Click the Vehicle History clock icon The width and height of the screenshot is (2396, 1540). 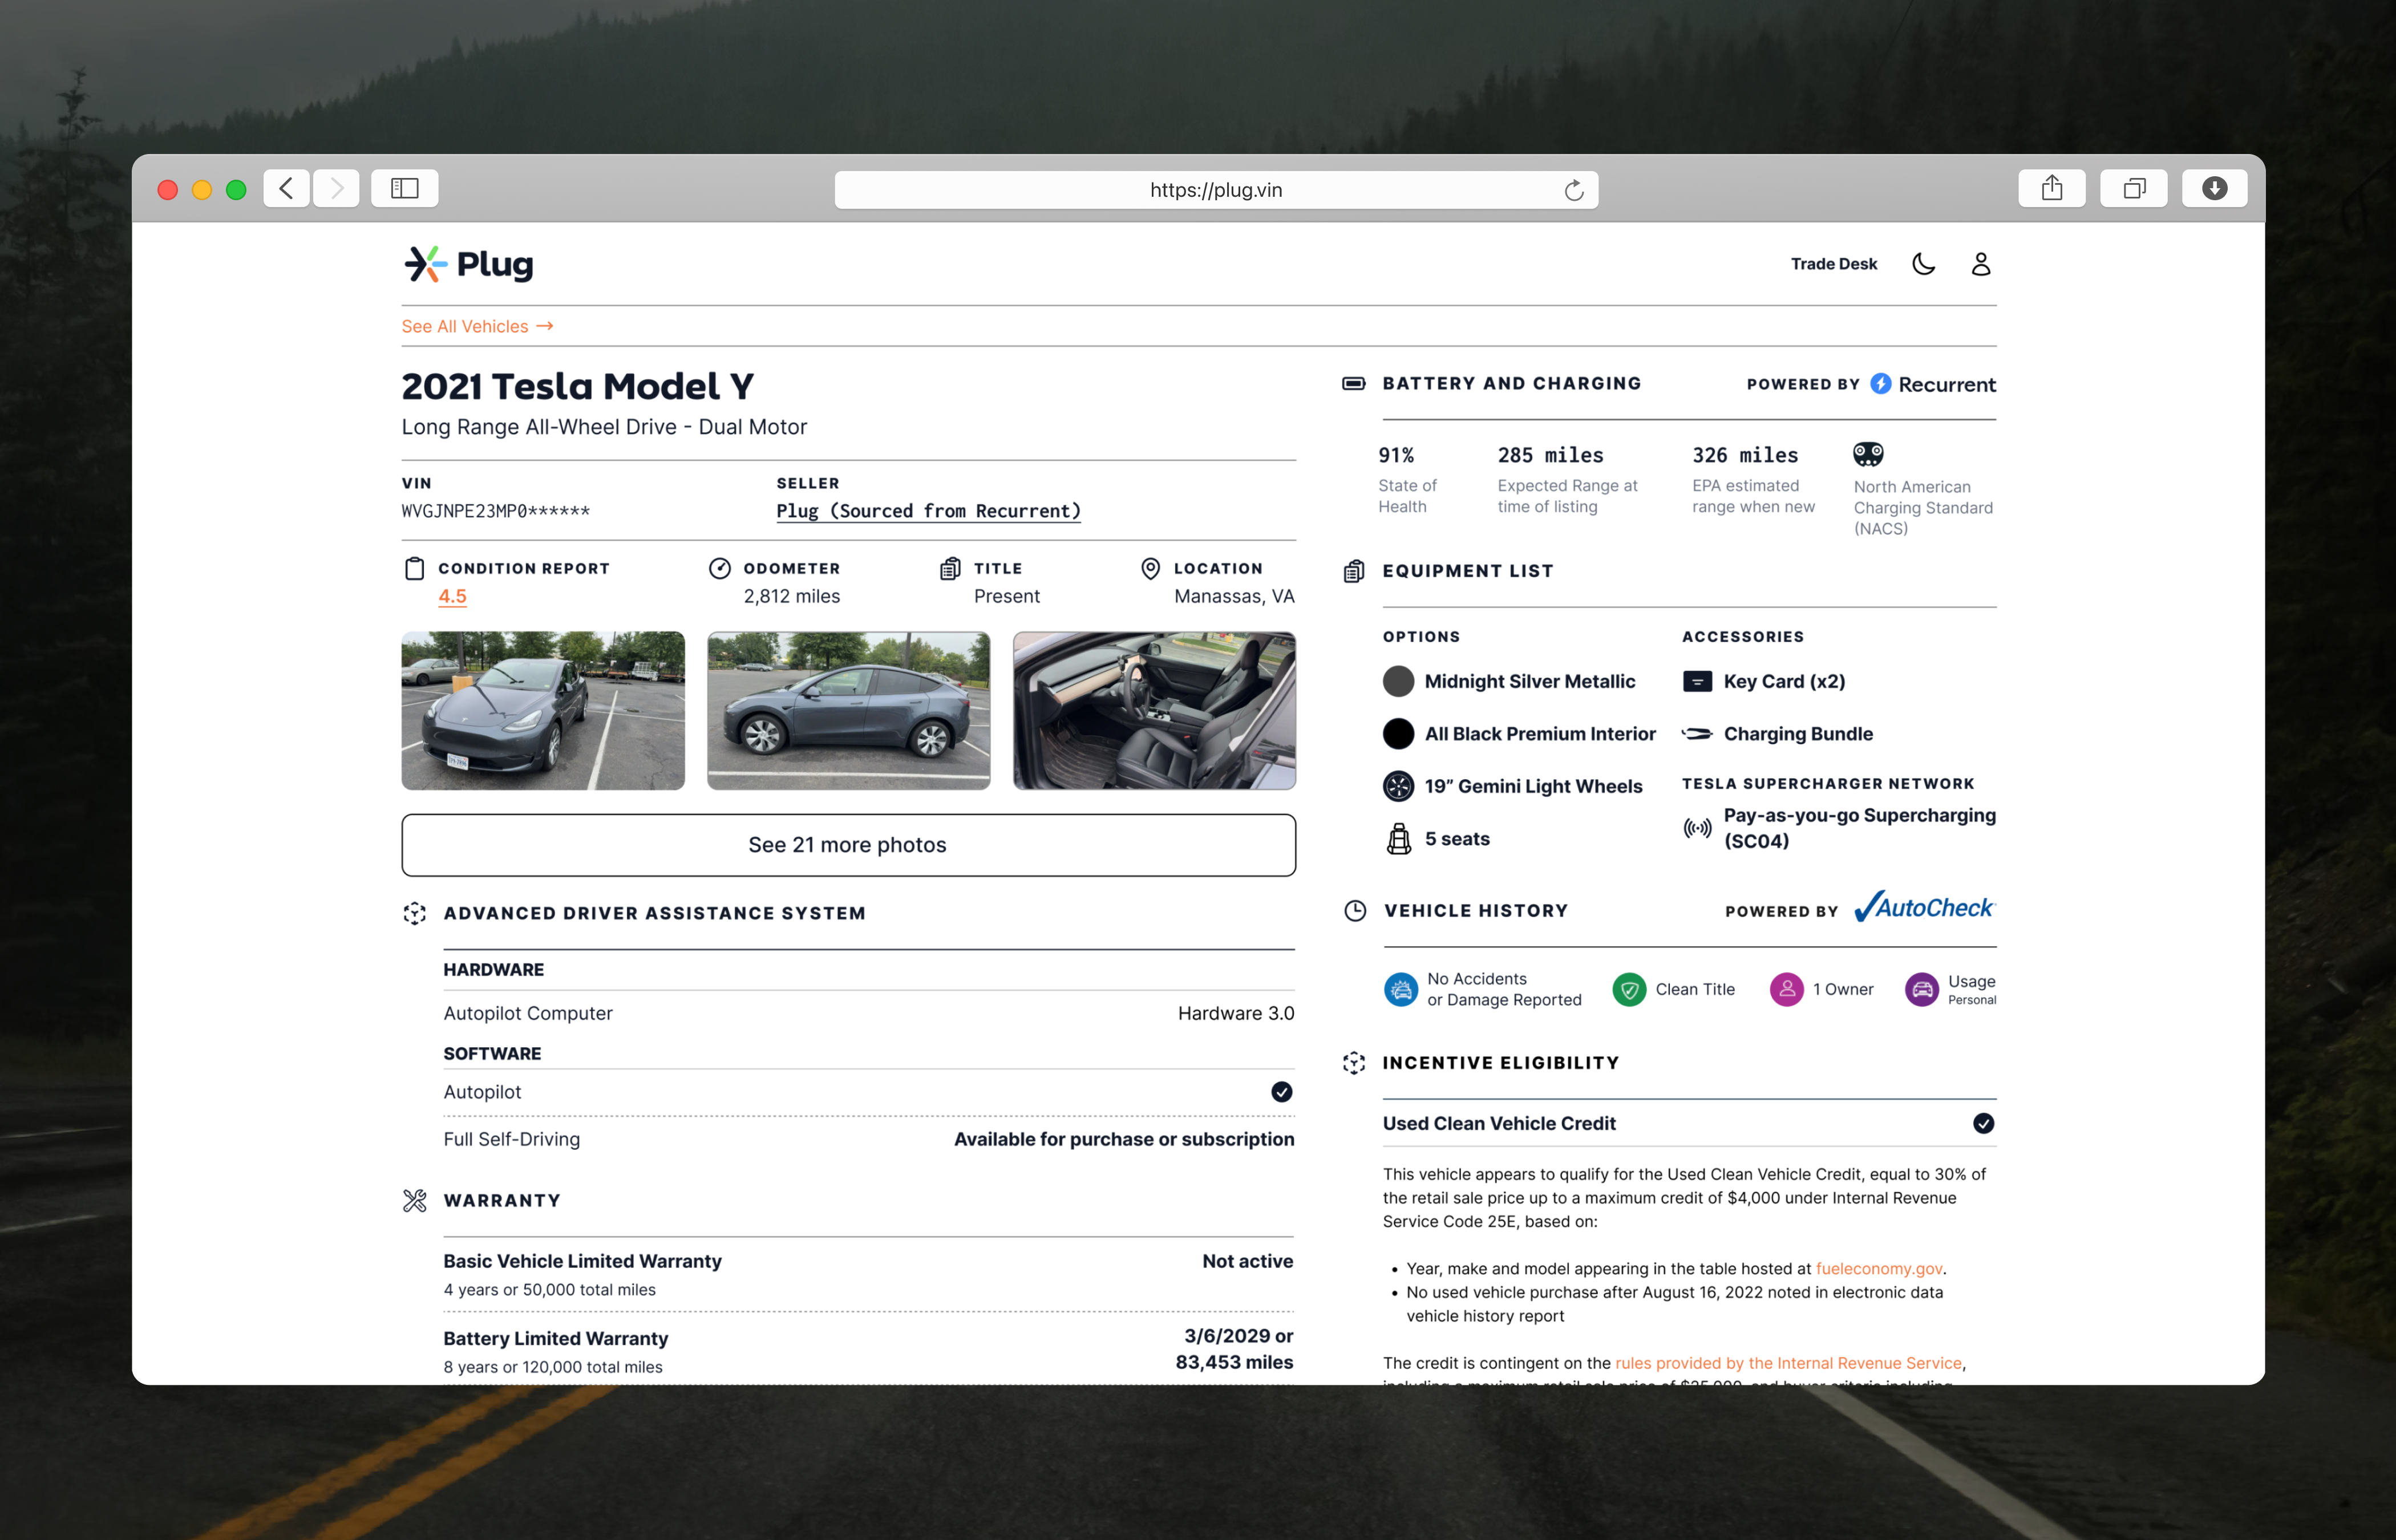pyautogui.click(x=1354, y=911)
